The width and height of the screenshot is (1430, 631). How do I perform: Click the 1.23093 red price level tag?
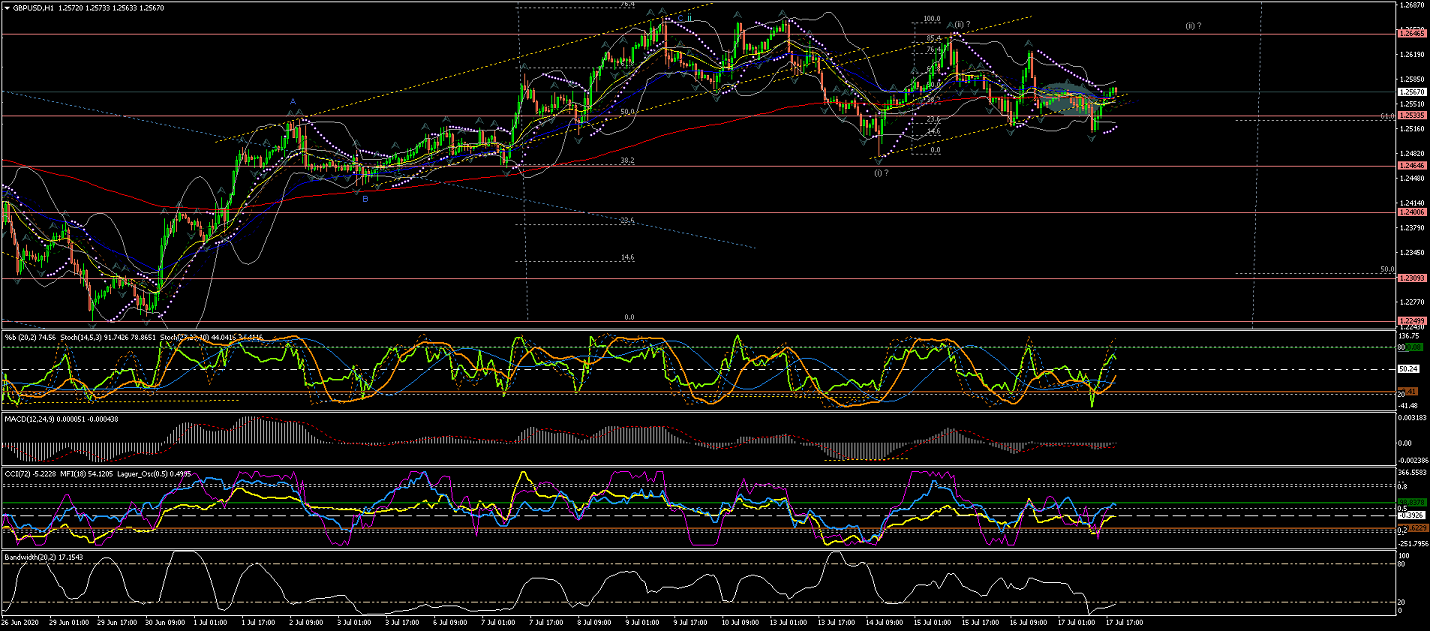(1411, 278)
